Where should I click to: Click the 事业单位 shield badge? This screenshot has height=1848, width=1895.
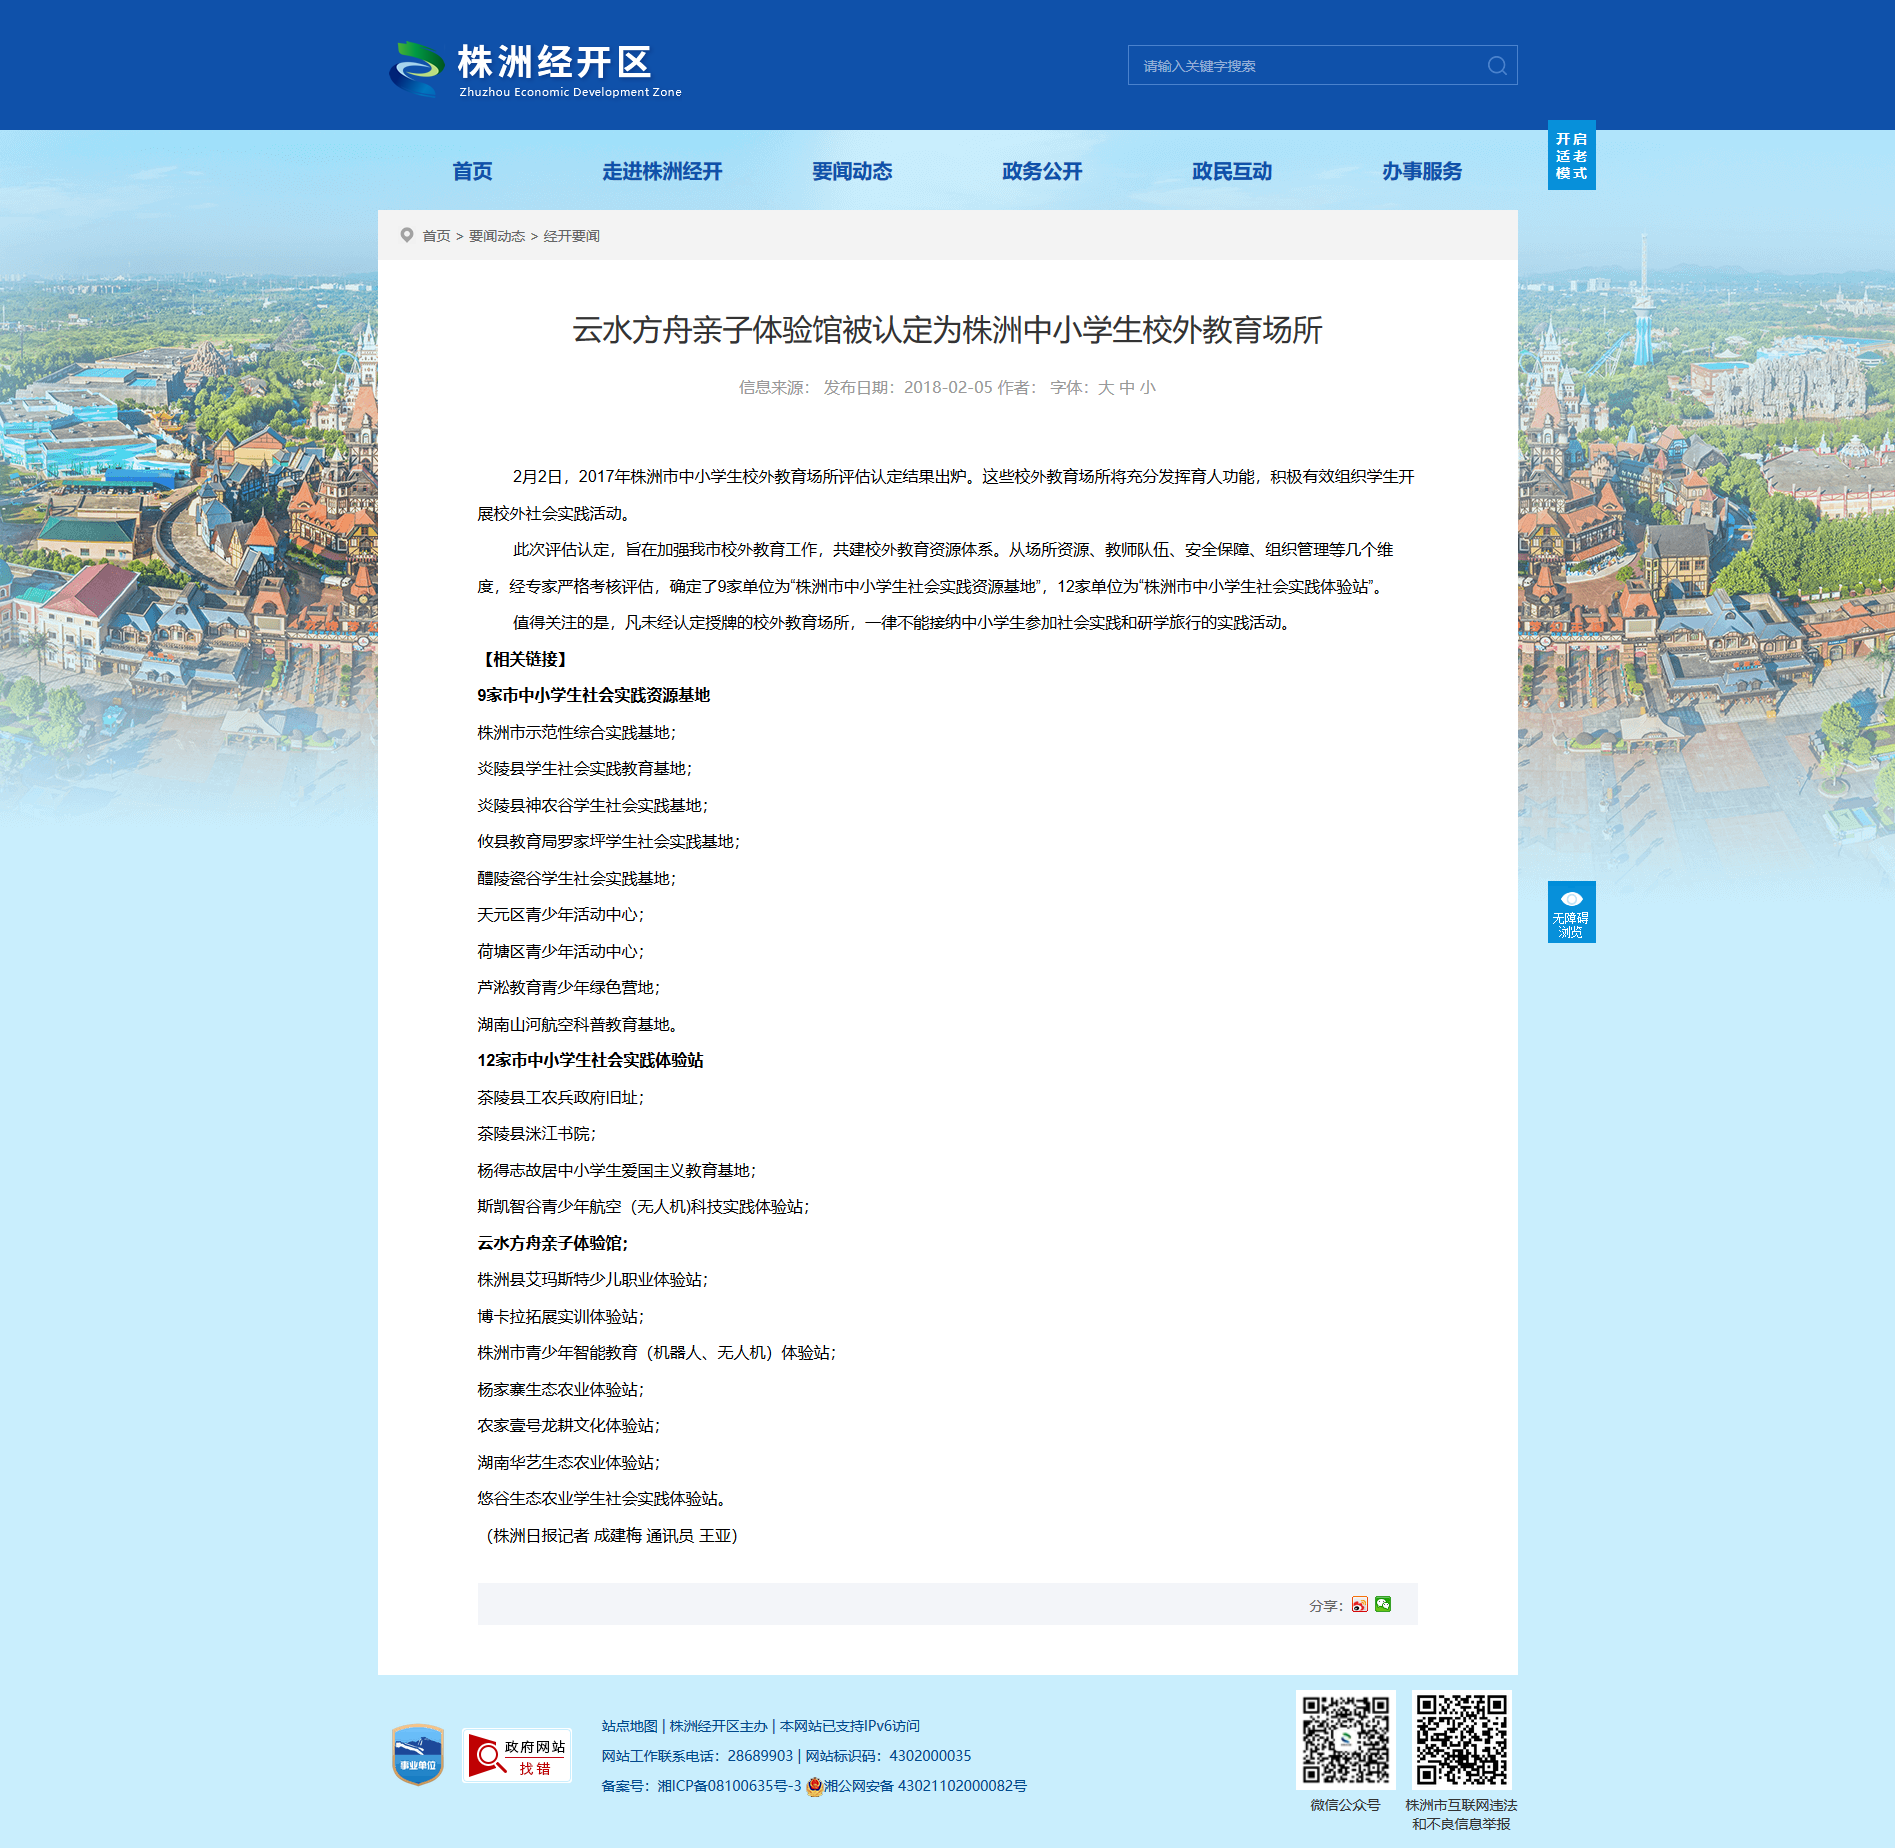coord(418,1755)
